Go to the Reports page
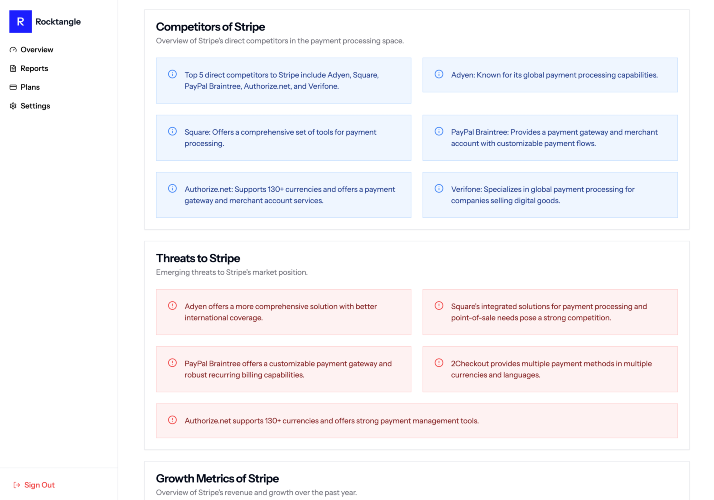 tap(29, 68)
